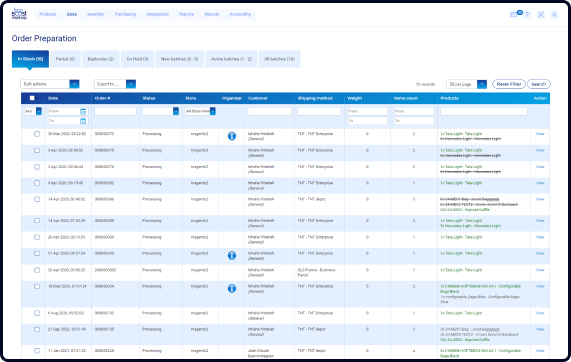The width and height of the screenshot is (571, 362).
Task: Open the calendar for Date To filter
Action: point(83,121)
